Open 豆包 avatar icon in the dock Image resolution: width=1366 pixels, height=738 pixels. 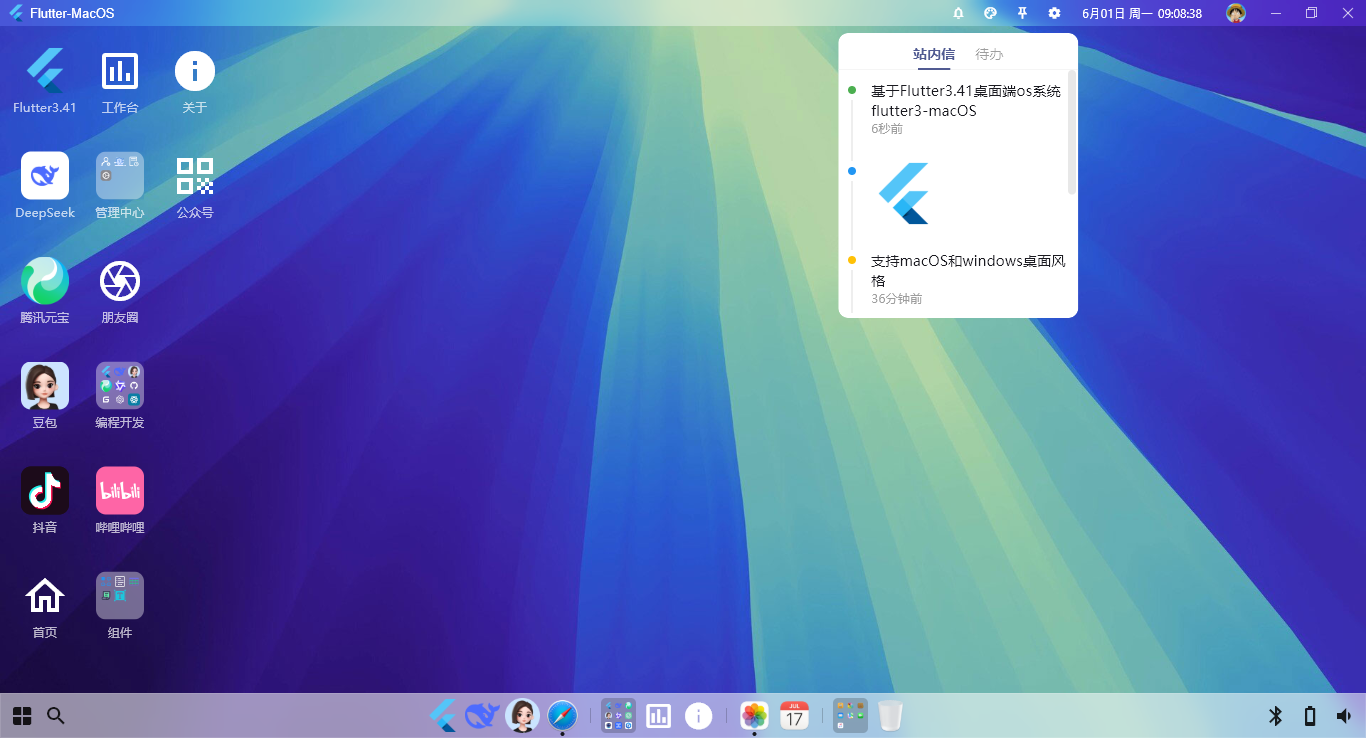522,715
